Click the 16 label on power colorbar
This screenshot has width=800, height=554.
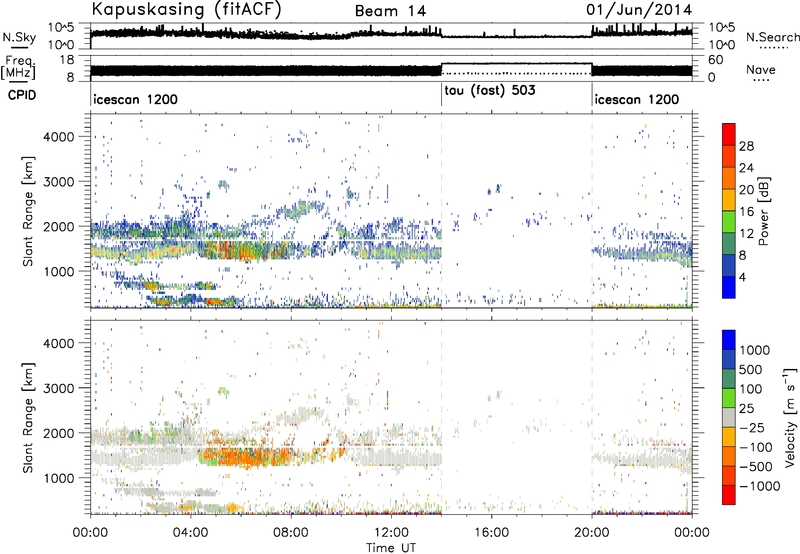746,212
